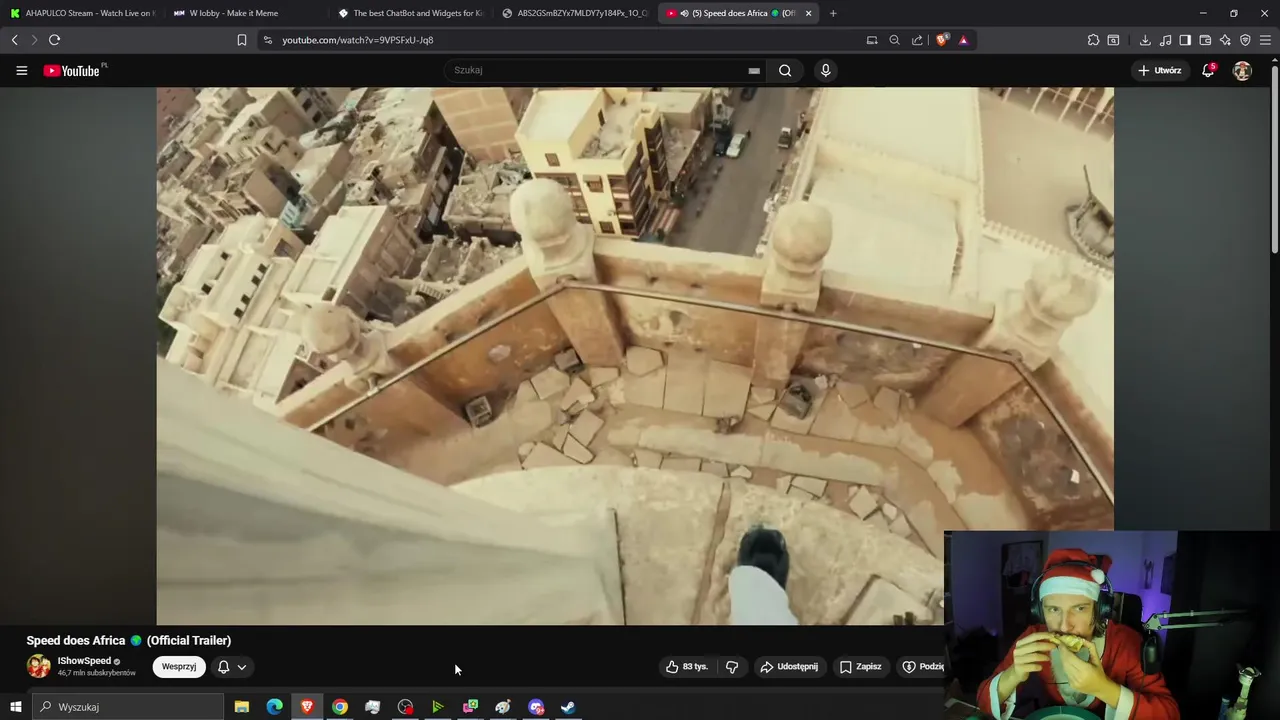Start voice search with the microphone

coord(825,70)
